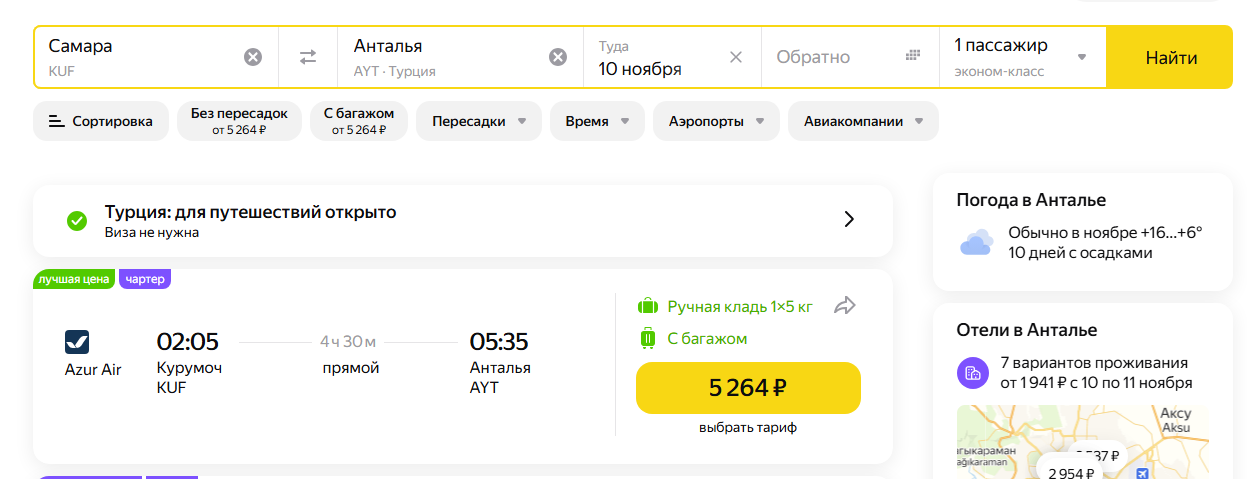1247x479 pixels.
Task: Click the purple hotels icon
Action: [971, 373]
